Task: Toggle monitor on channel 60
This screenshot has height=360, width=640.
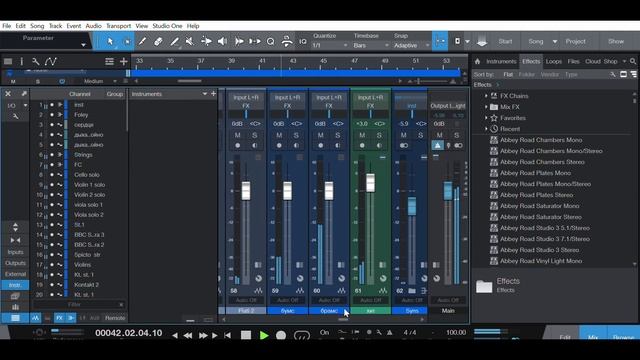Action: point(338,145)
